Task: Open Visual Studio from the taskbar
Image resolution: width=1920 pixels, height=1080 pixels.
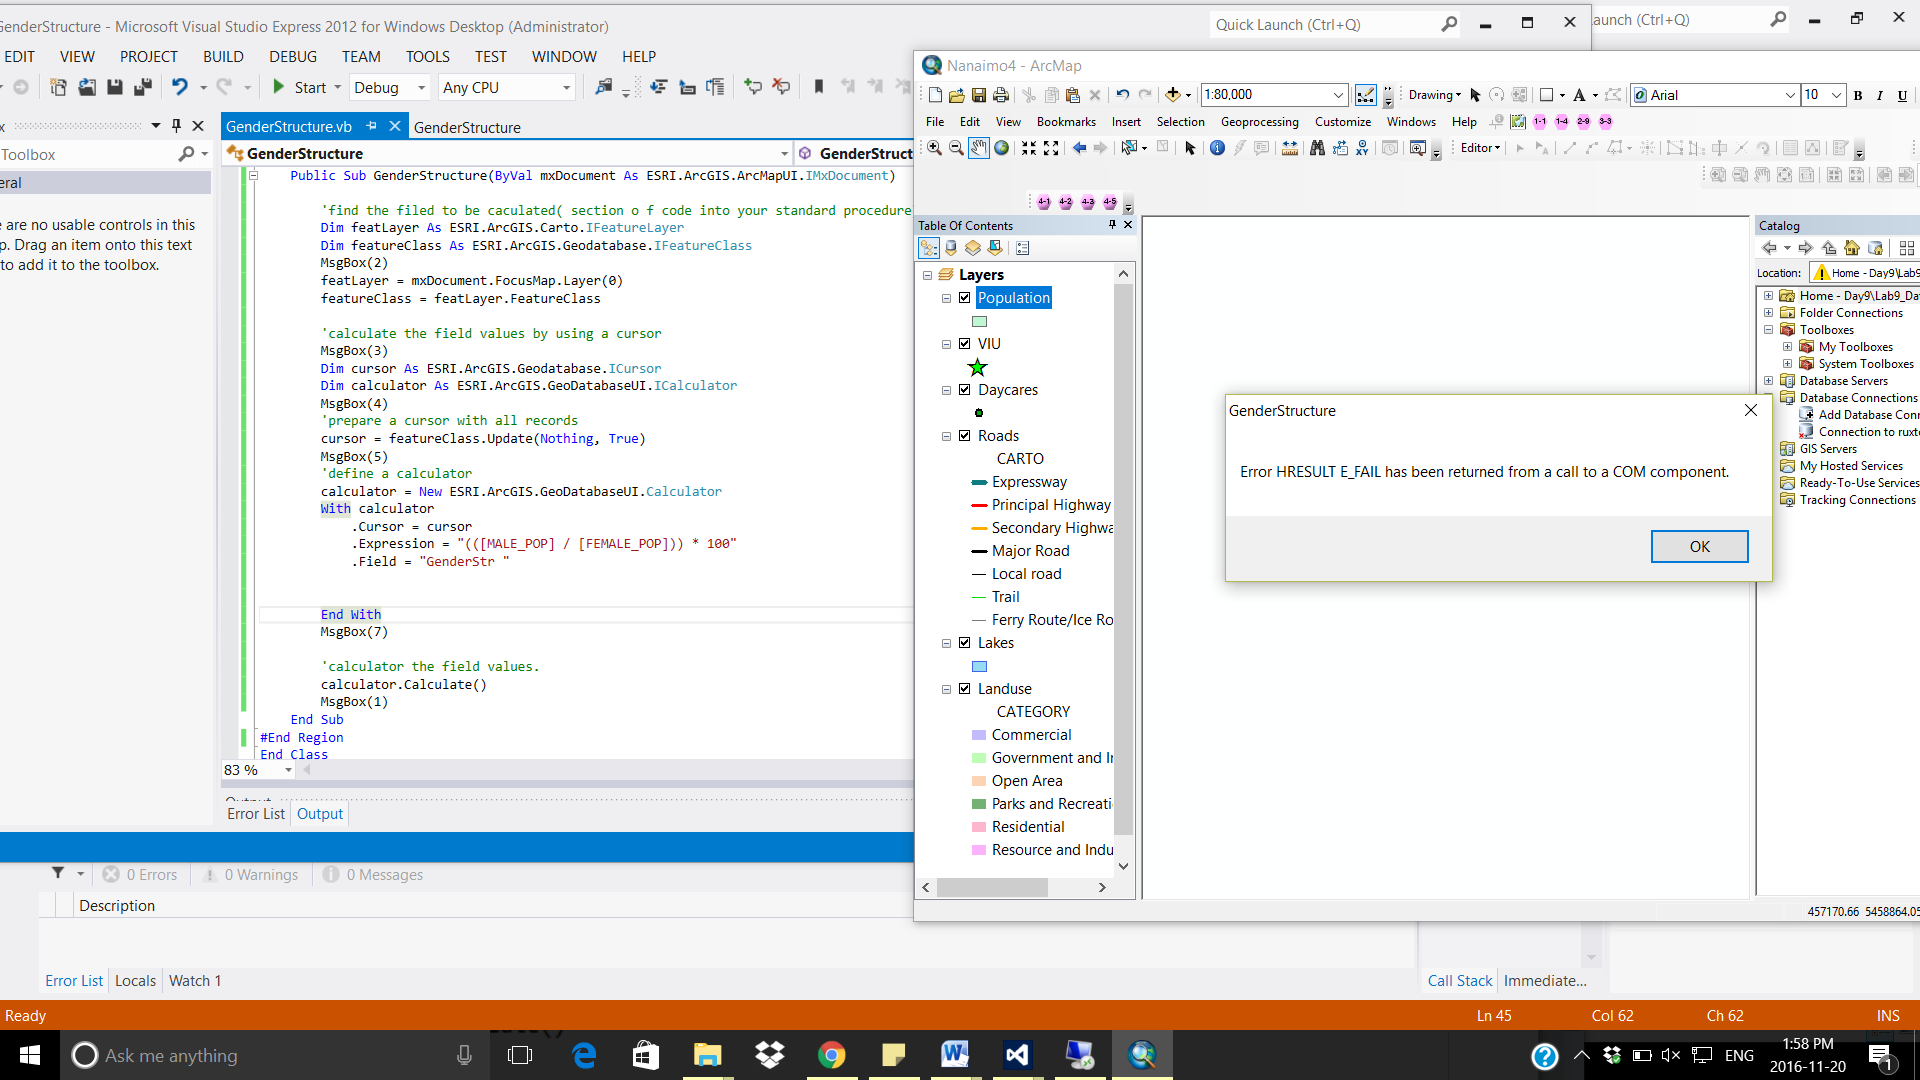Action: click(1017, 1055)
